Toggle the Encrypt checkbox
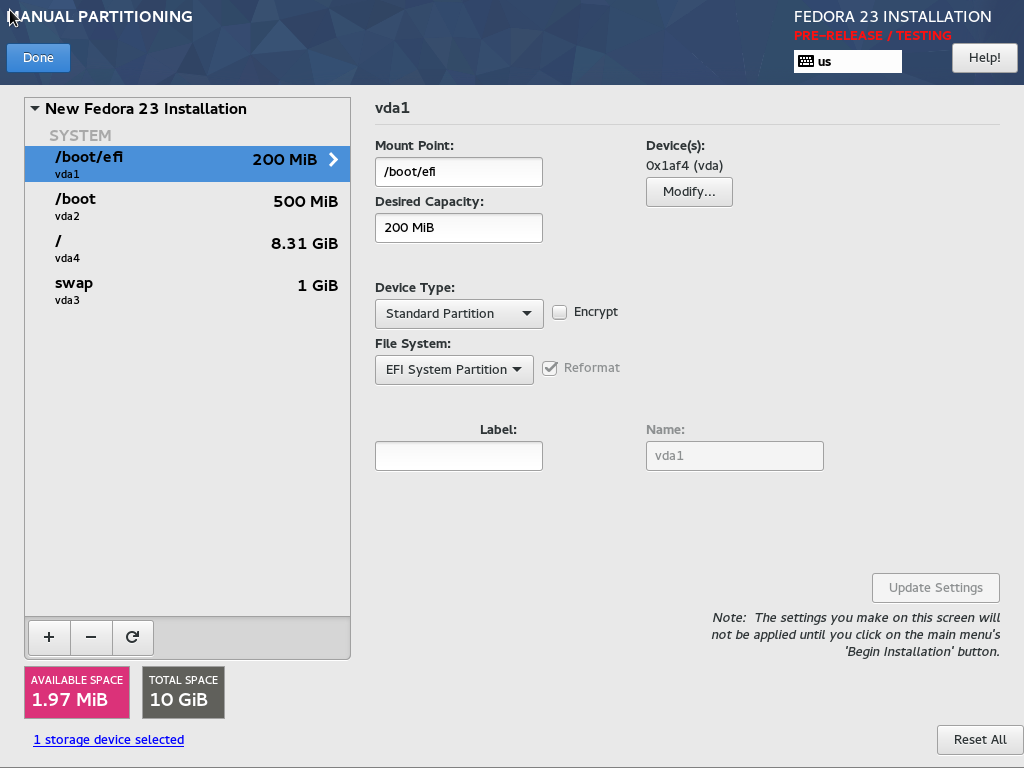Screen dimensions: 1024x768 pyautogui.click(x=560, y=312)
